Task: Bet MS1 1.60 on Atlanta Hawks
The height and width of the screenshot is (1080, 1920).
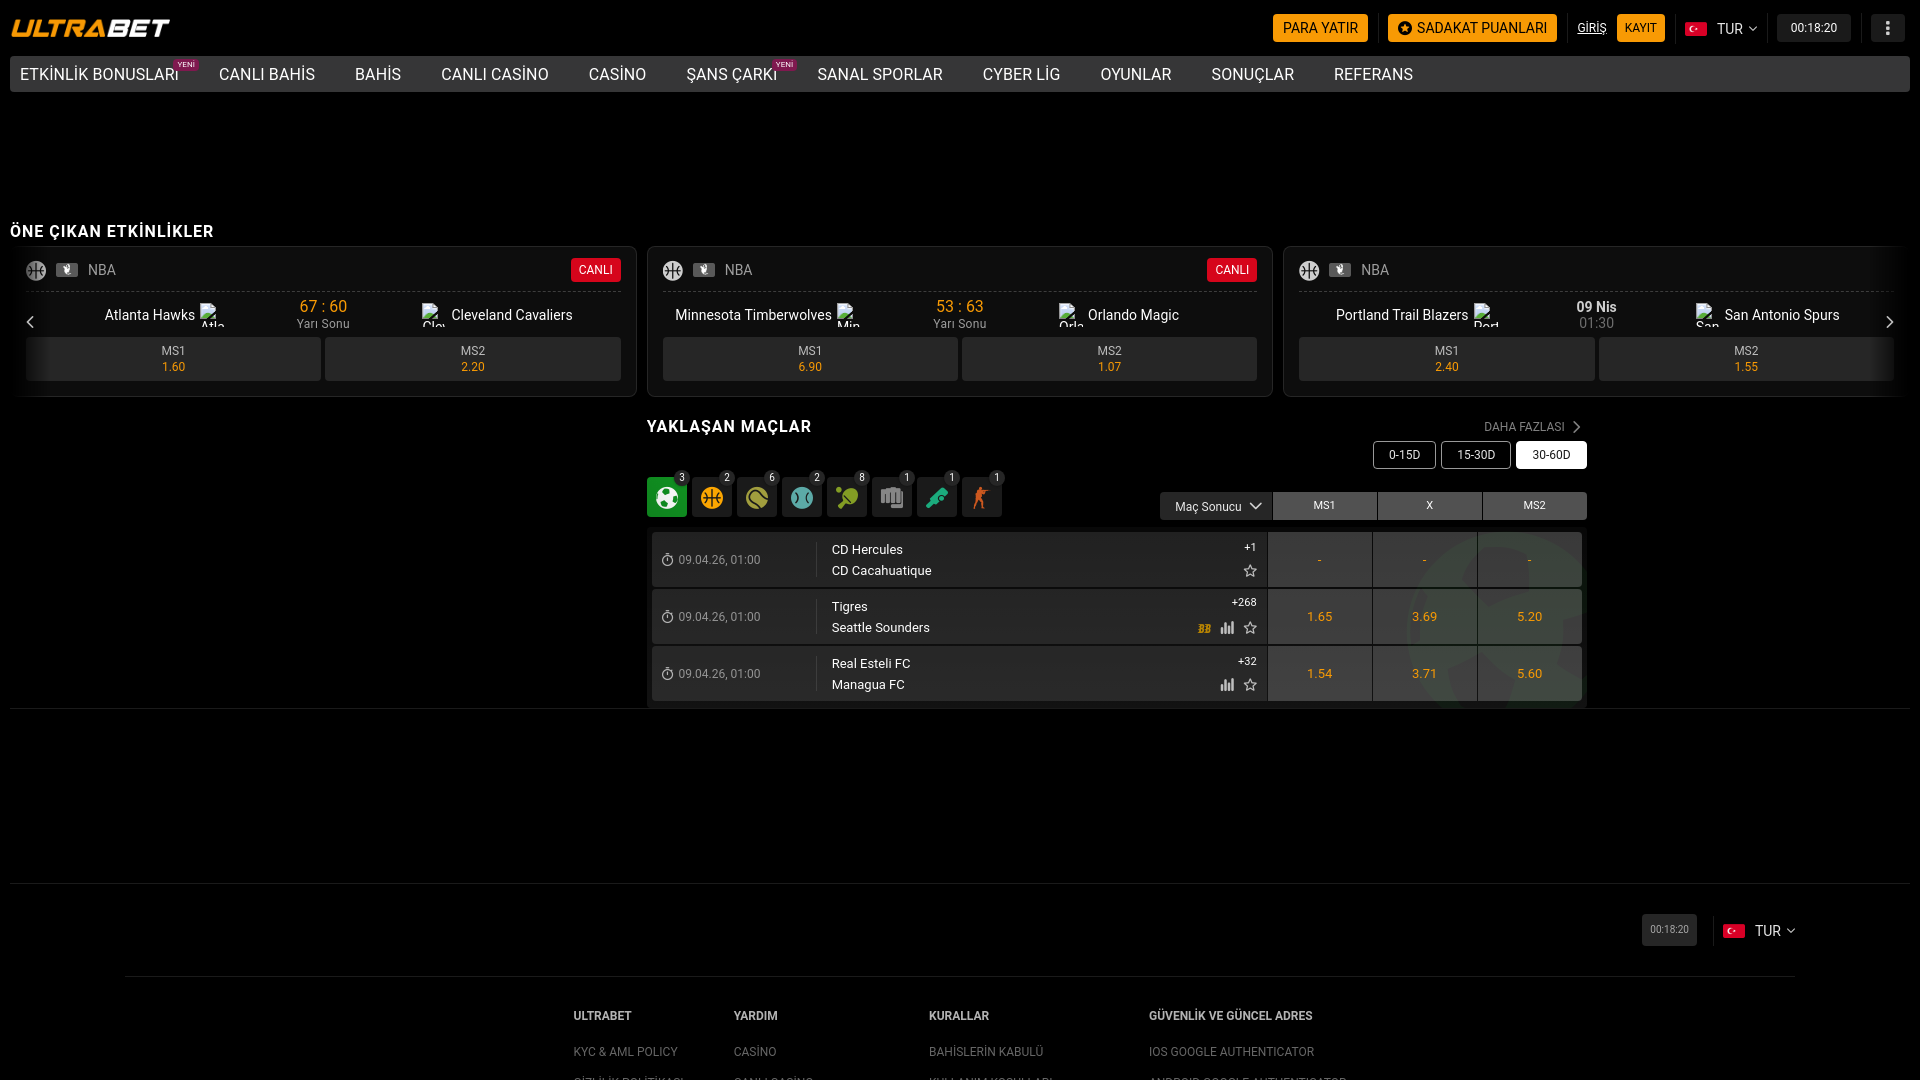Action: [x=173, y=359]
